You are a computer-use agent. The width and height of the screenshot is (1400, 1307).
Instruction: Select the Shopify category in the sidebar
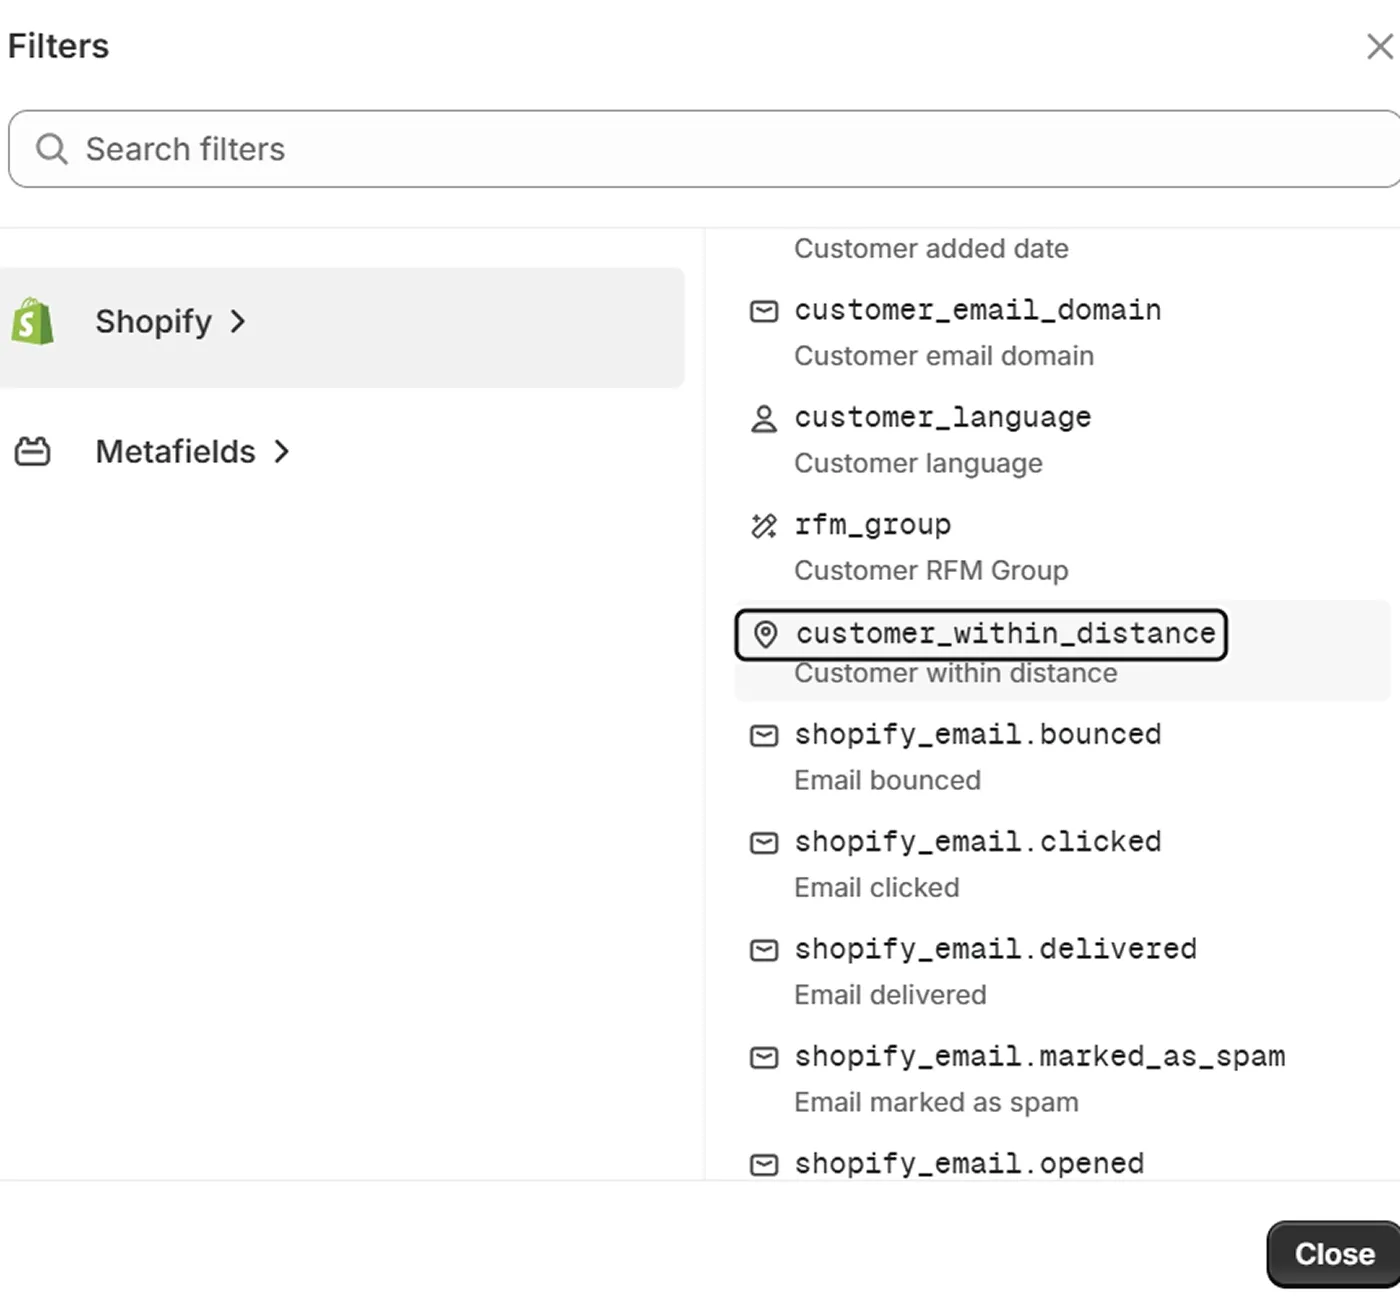point(153,322)
